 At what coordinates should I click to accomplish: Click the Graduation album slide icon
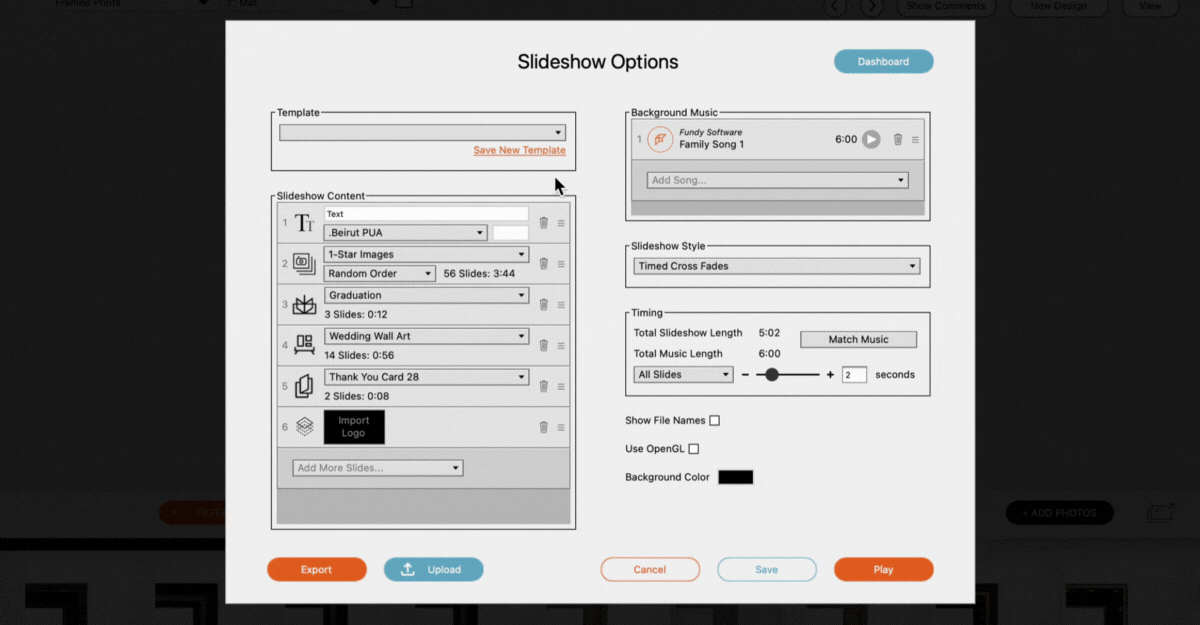tap(304, 305)
